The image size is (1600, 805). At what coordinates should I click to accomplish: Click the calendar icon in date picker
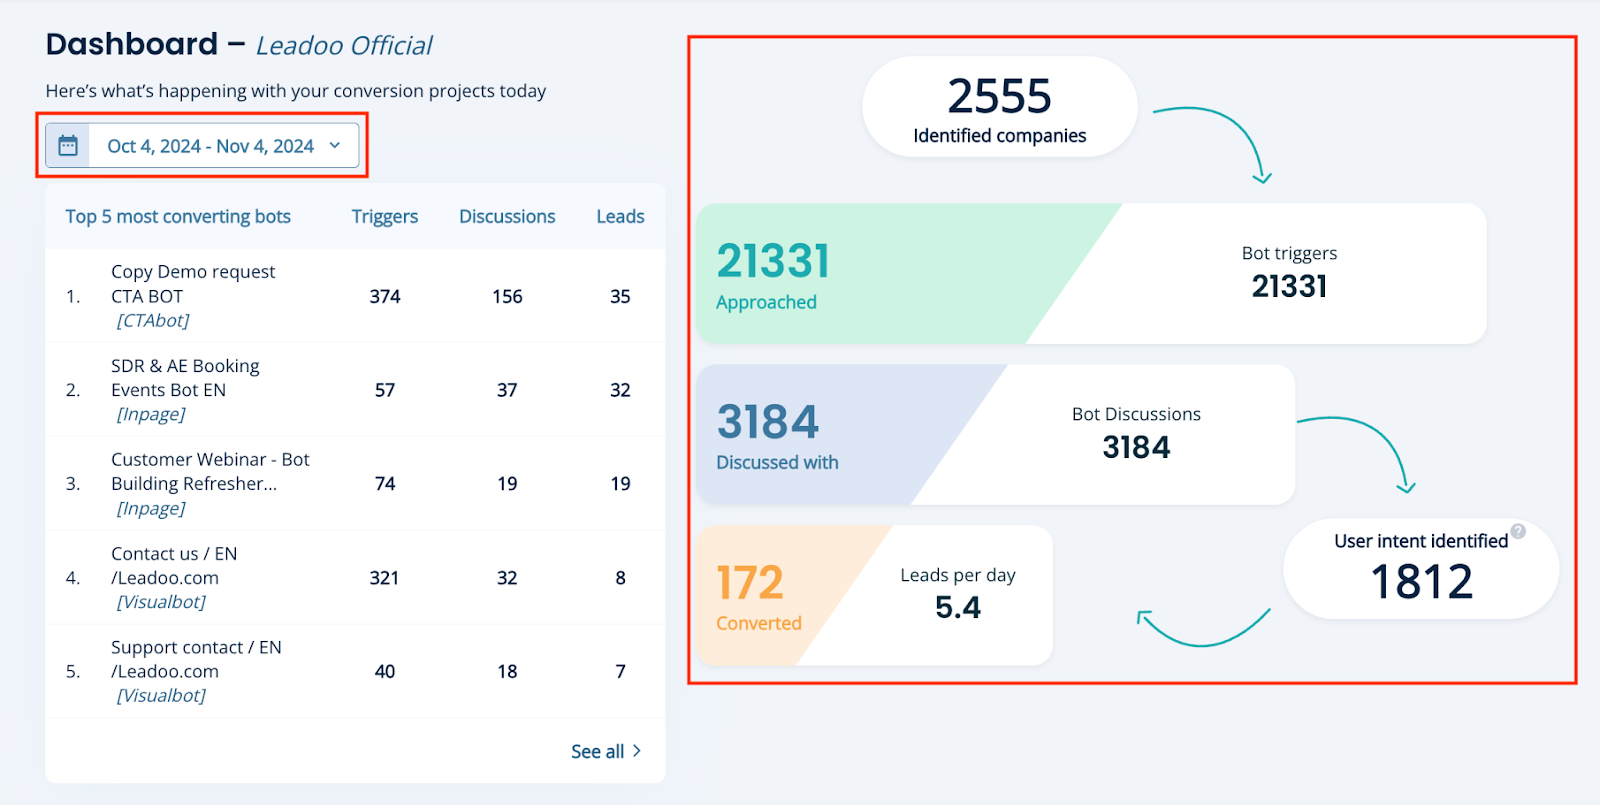pos(68,146)
